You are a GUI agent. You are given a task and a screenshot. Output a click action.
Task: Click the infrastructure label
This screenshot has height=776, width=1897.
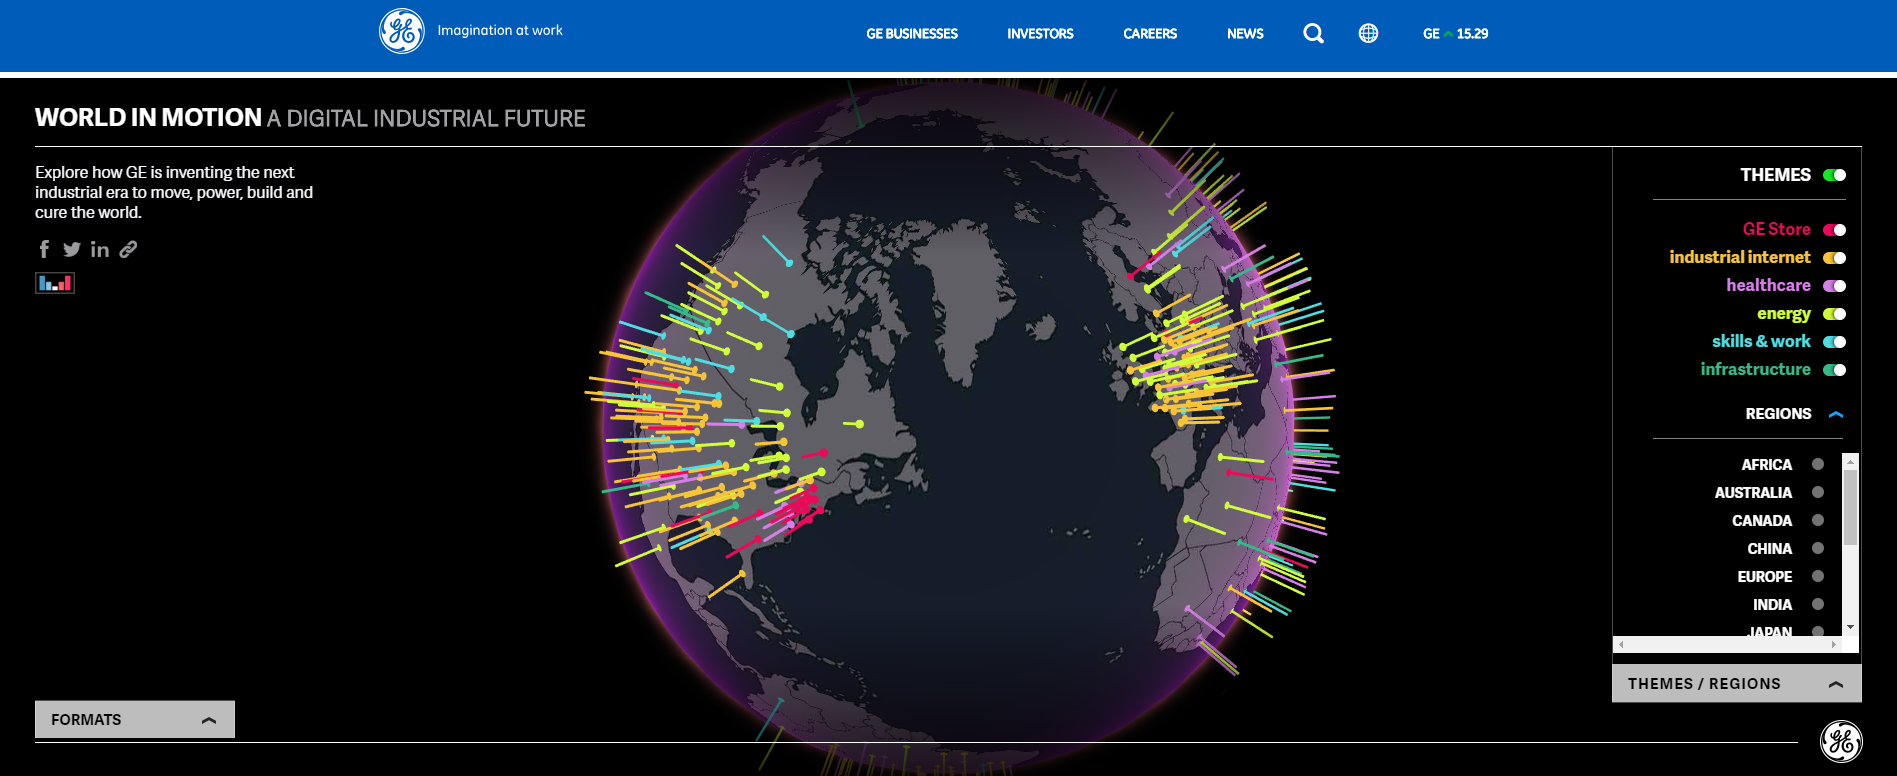pos(1756,369)
